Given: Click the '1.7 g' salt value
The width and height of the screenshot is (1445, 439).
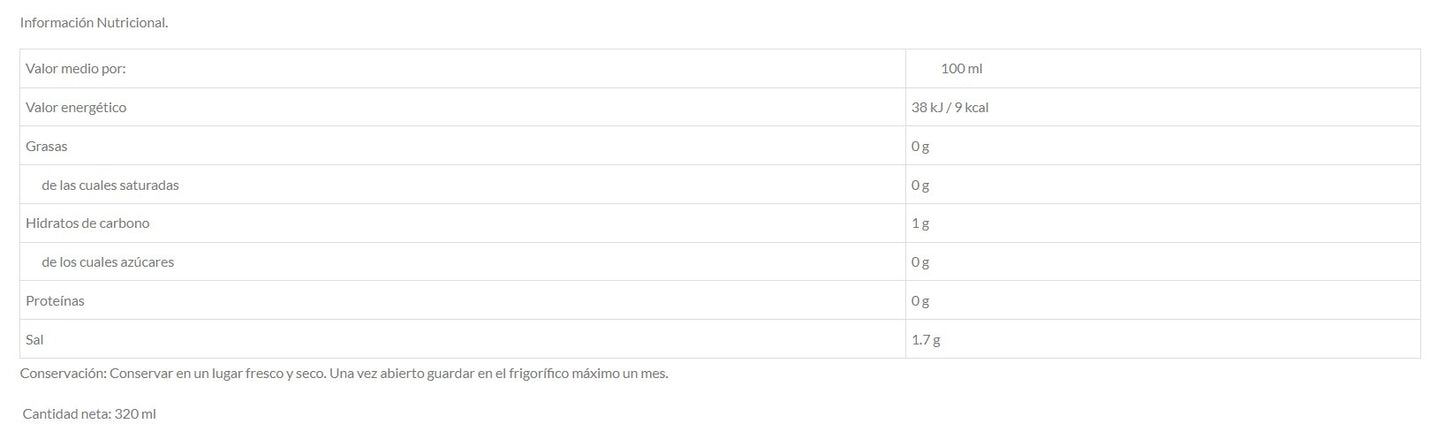Looking at the screenshot, I should pyautogui.click(x=926, y=340).
